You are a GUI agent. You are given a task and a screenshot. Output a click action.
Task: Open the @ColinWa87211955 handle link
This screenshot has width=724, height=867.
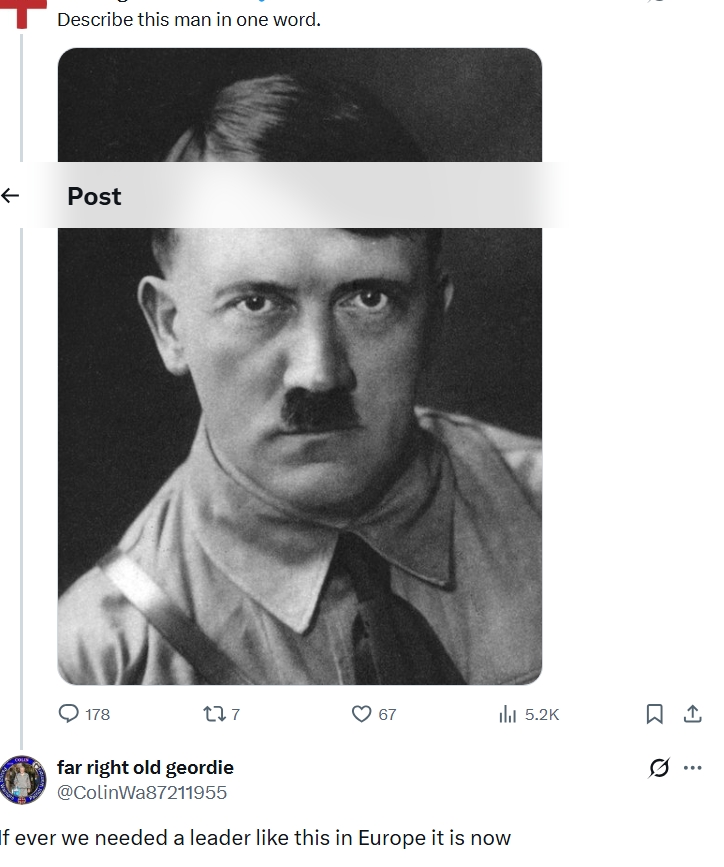click(142, 792)
